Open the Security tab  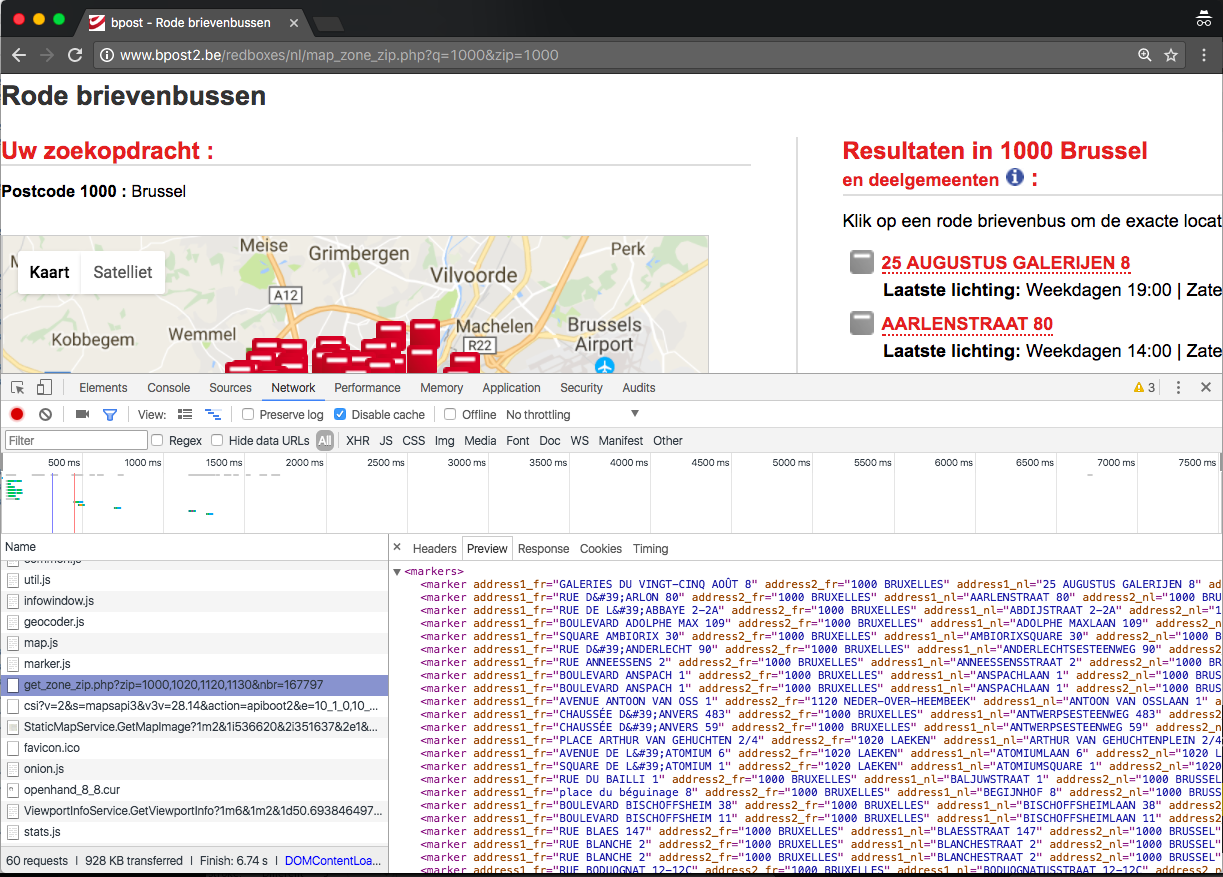coord(582,388)
